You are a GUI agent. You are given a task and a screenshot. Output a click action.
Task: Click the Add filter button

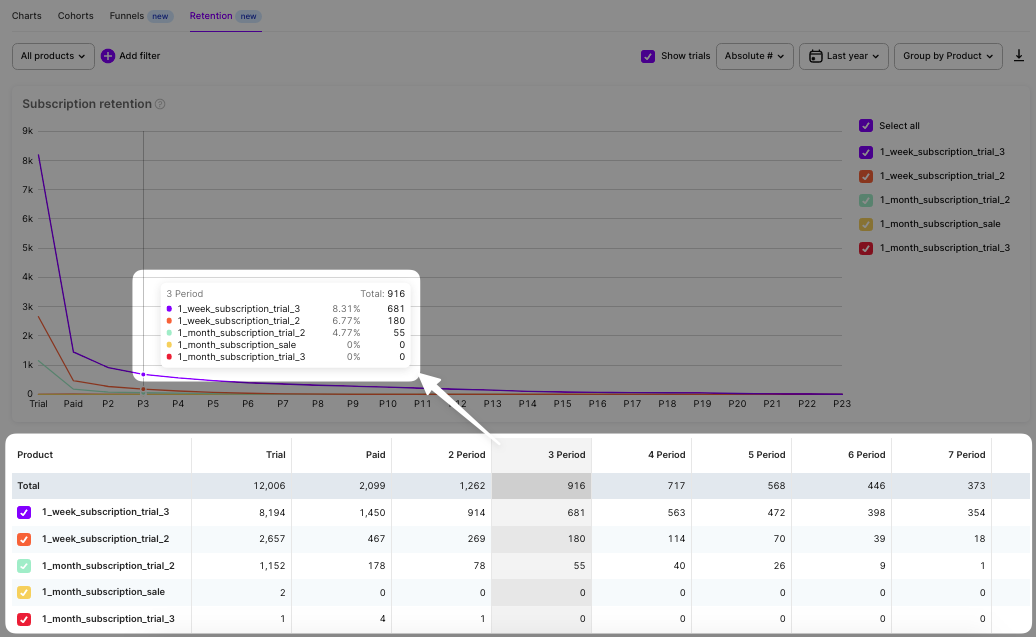(x=131, y=56)
